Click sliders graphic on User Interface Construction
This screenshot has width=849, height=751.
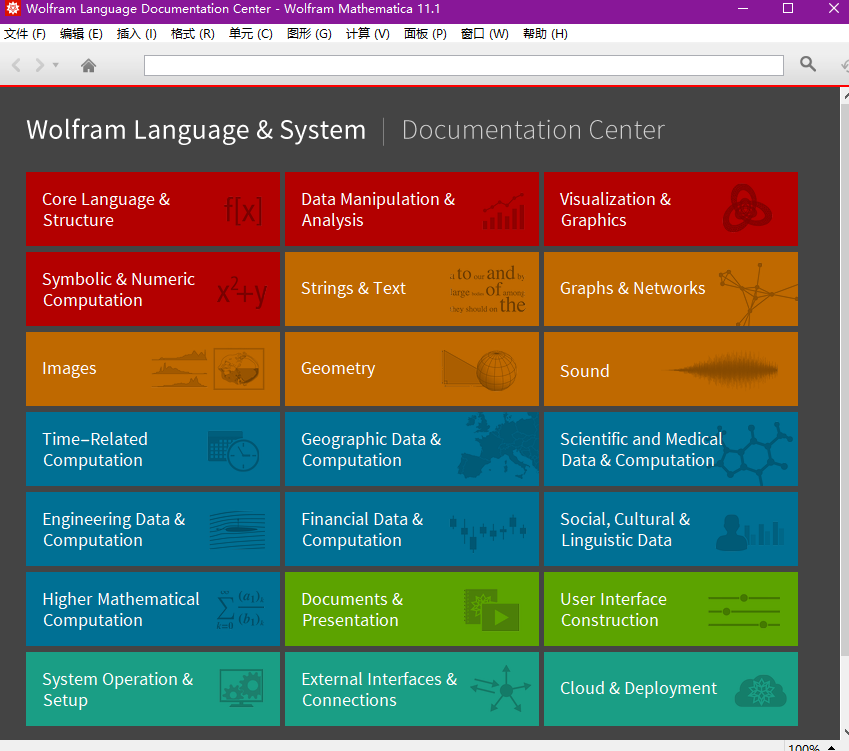pos(743,610)
